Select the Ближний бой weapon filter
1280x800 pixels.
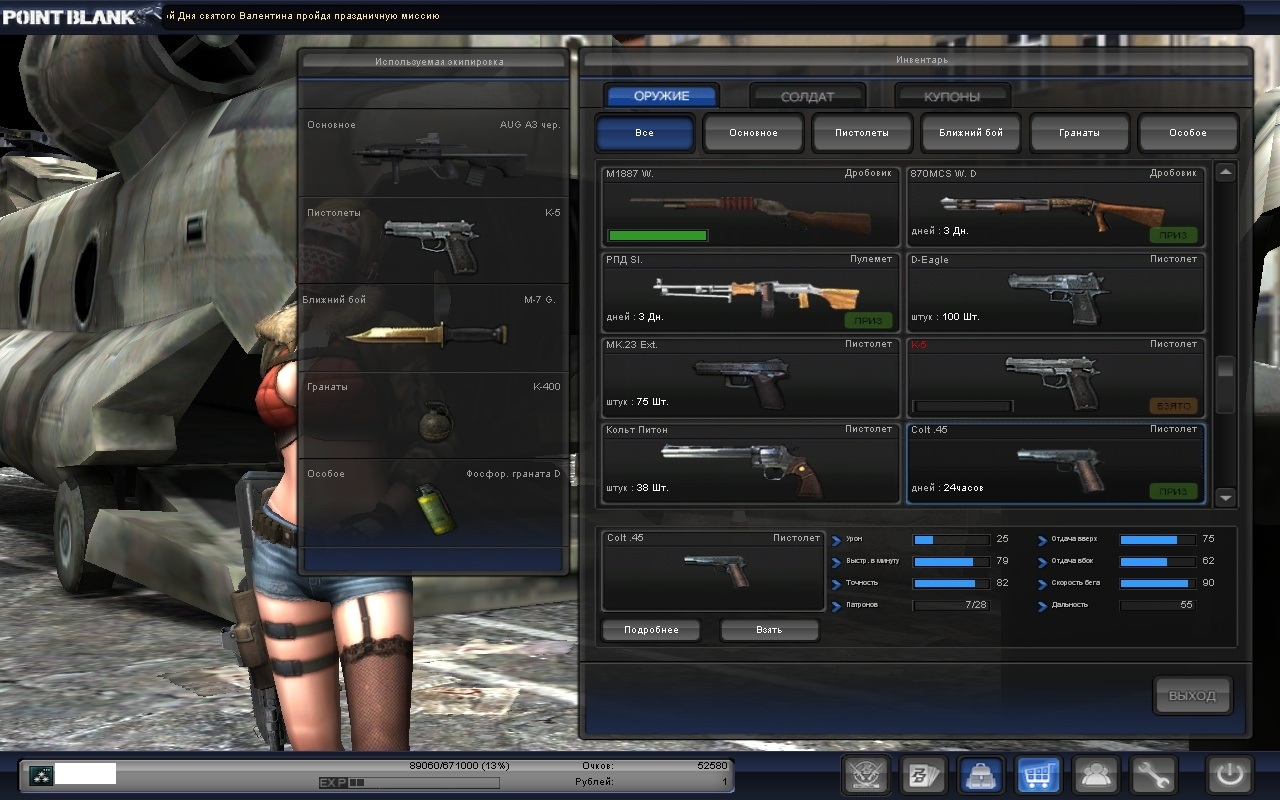click(971, 133)
